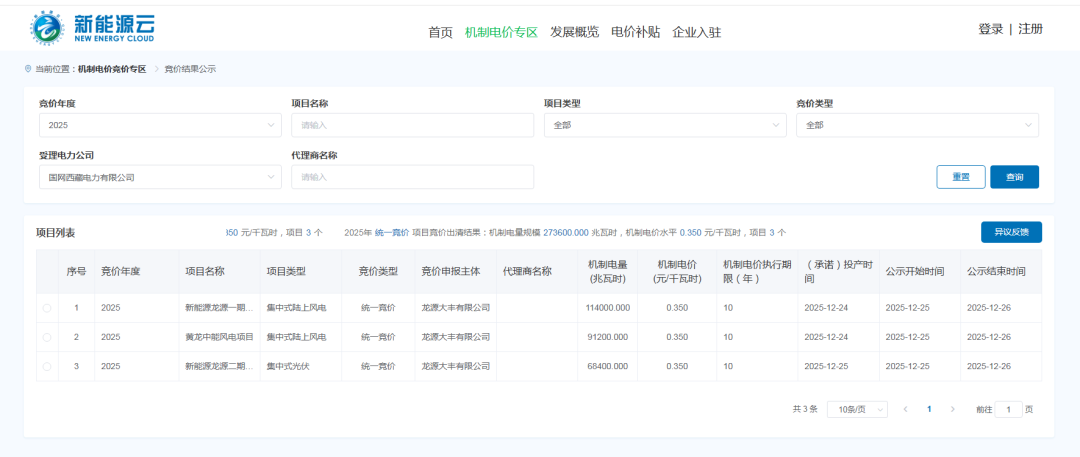Select radio button for row 1
The image size is (1080, 457).
click(47, 308)
